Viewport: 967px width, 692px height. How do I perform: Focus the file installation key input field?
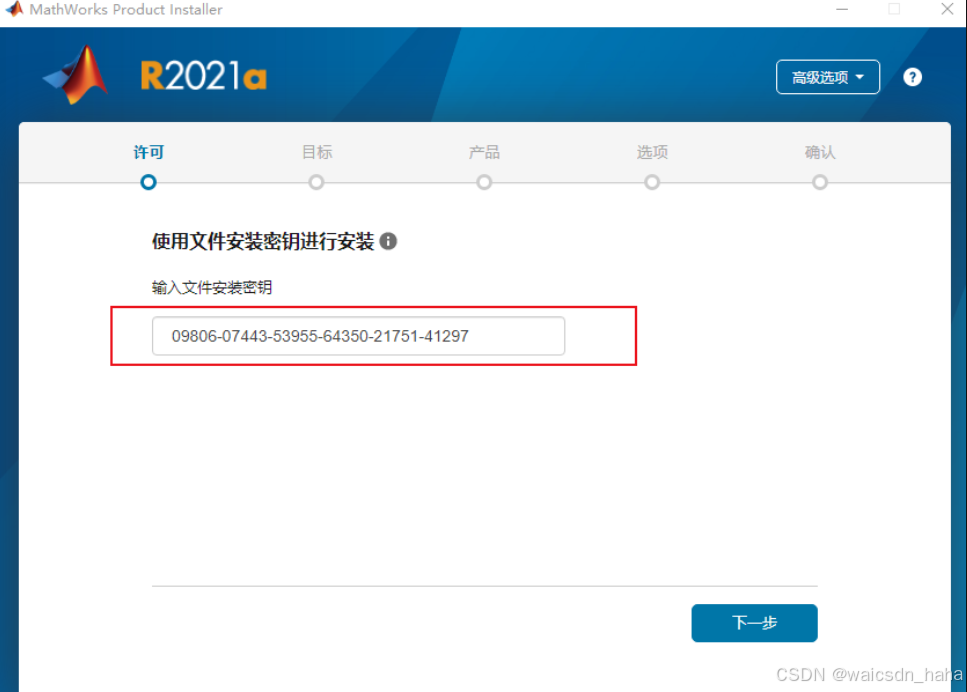coord(358,336)
